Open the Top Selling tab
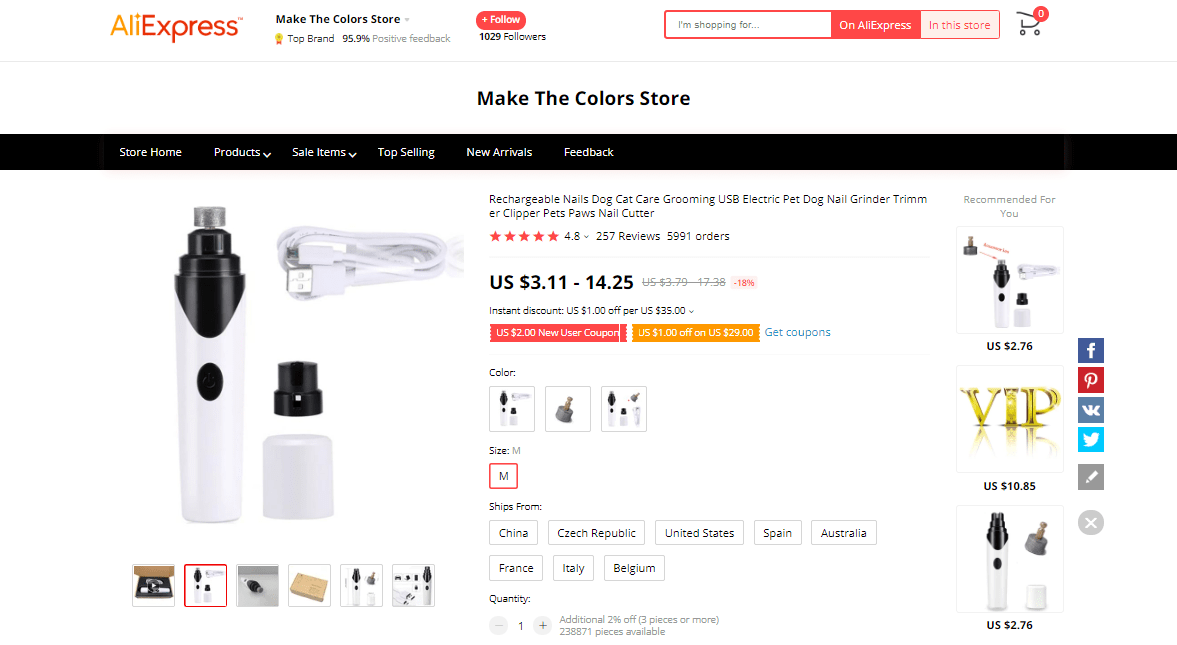This screenshot has height=645, width=1177. (x=406, y=153)
